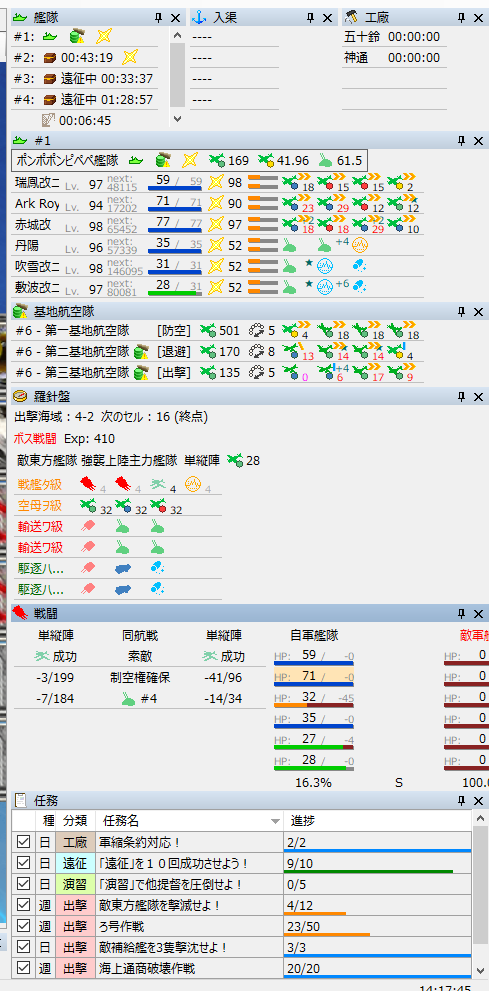Viewport: 489px width, 991px height.
Task: Click the 59/59 HP bar of 瑞鳳改二
Action: pyautogui.click(x=175, y=182)
